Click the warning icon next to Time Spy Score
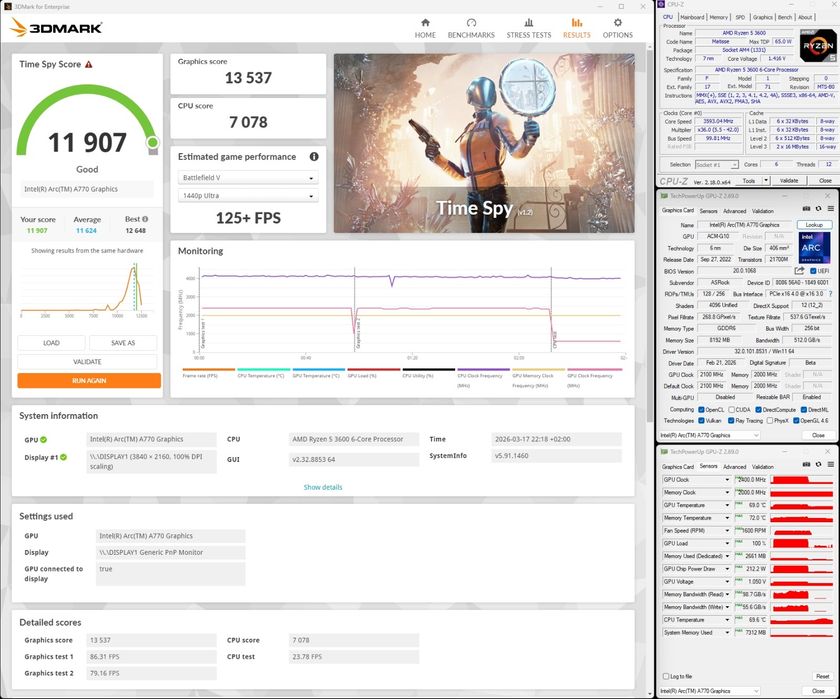The image size is (840, 699). 89,64
